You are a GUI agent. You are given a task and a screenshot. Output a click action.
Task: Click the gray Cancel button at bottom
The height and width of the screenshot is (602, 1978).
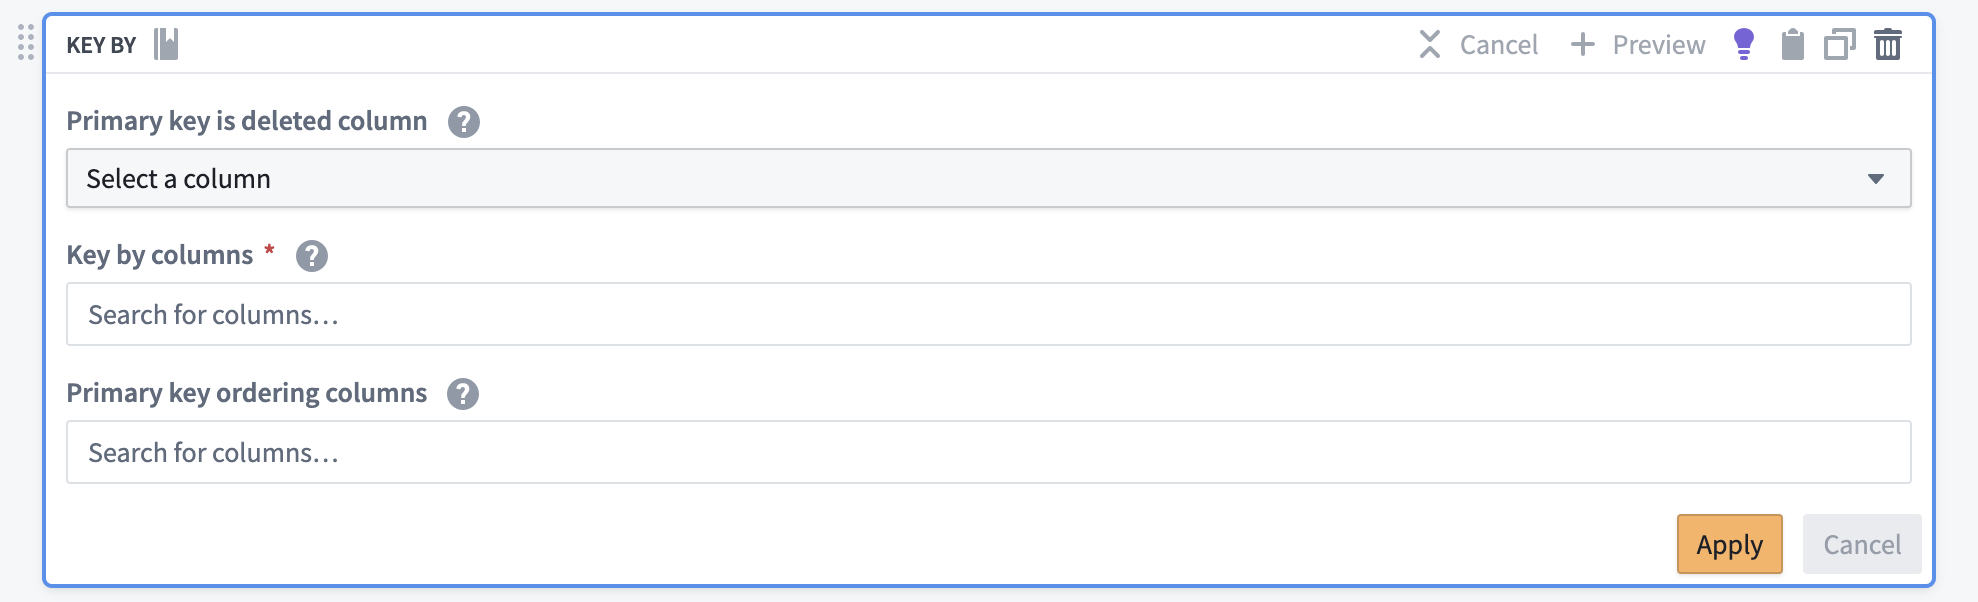pyautogui.click(x=1862, y=544)
